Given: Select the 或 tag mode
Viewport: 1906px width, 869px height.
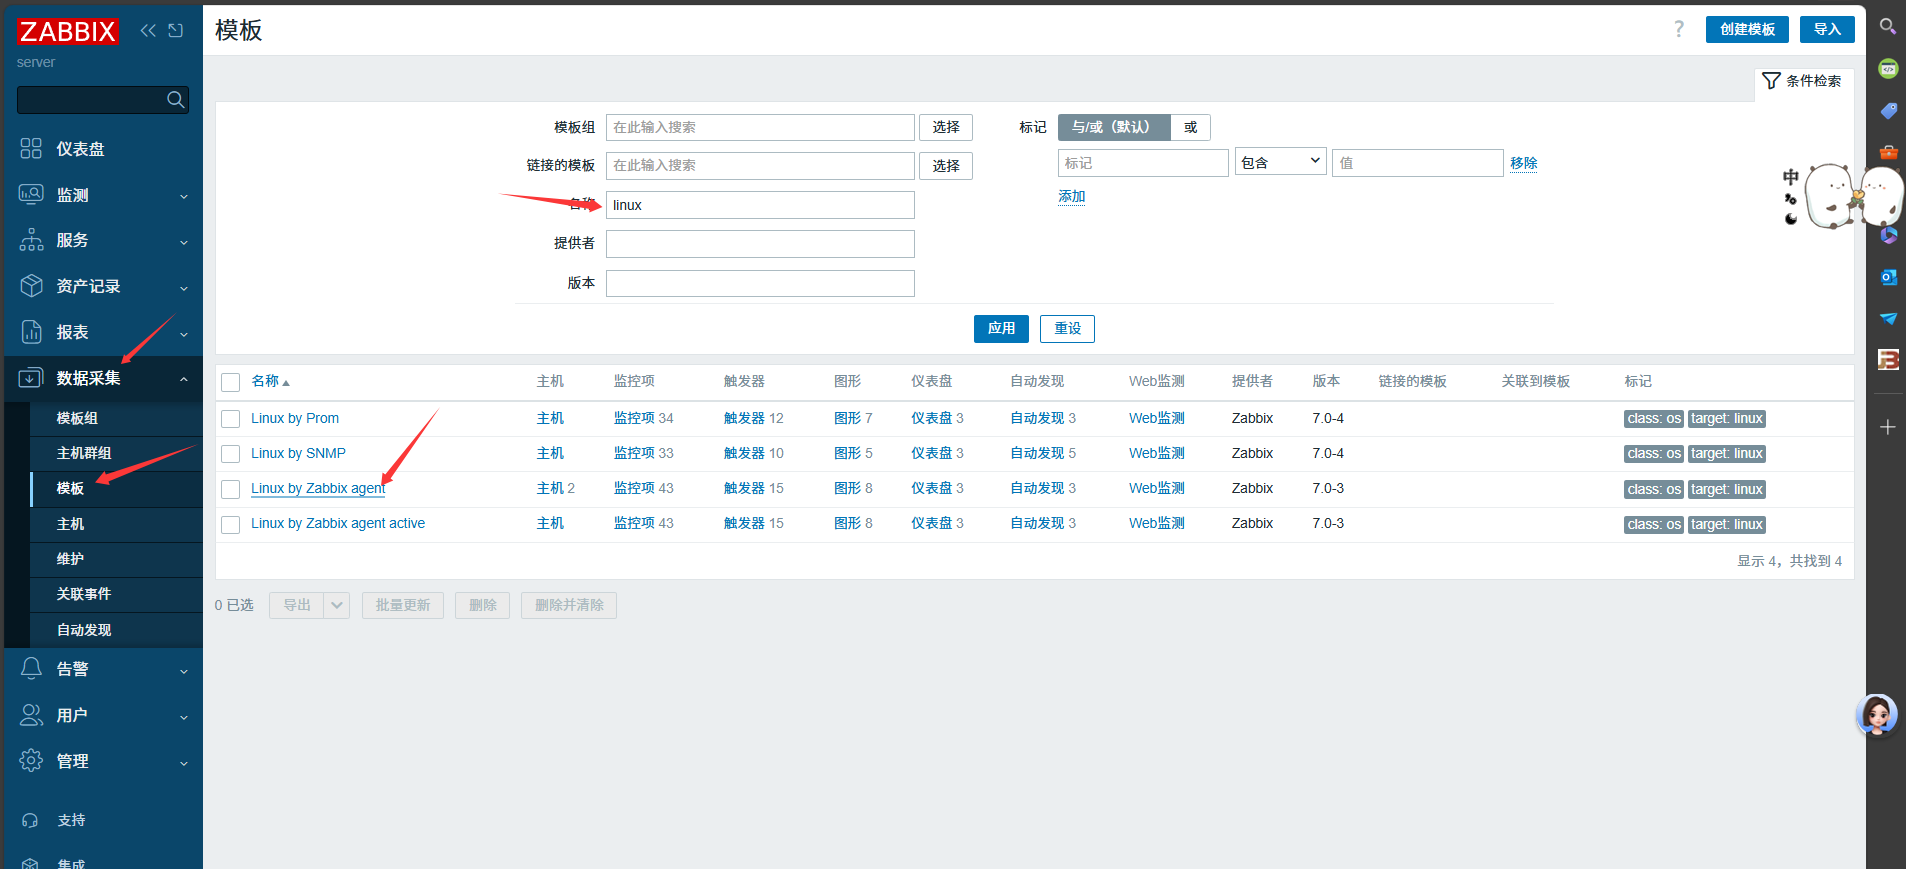Looking at the screenshot, I should tap(1190, 127).
